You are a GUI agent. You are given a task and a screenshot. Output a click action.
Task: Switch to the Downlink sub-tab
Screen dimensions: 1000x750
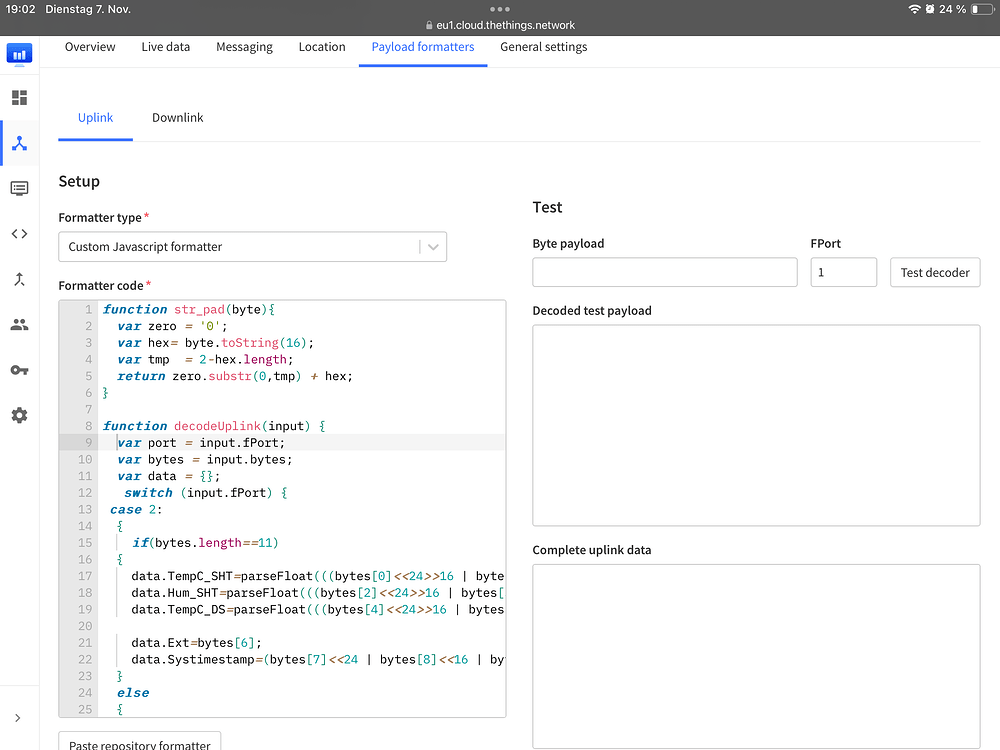pos(177,117)
